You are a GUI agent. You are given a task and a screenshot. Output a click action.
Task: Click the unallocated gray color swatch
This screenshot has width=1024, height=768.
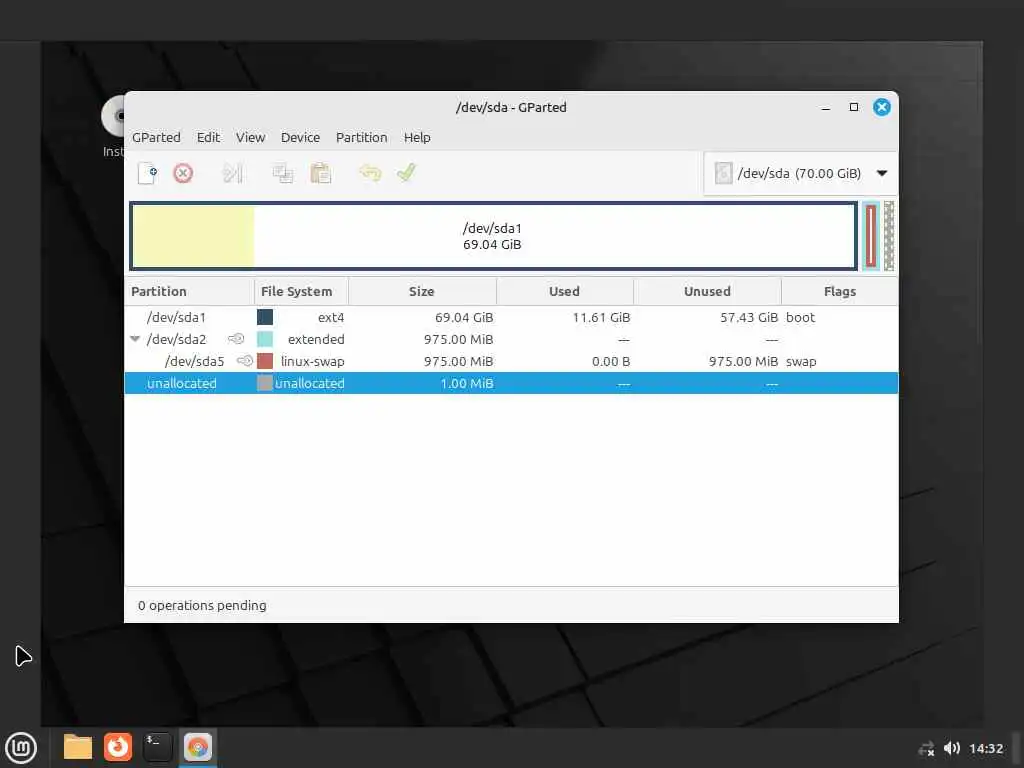pyautogui.click(x=265, y=383)
